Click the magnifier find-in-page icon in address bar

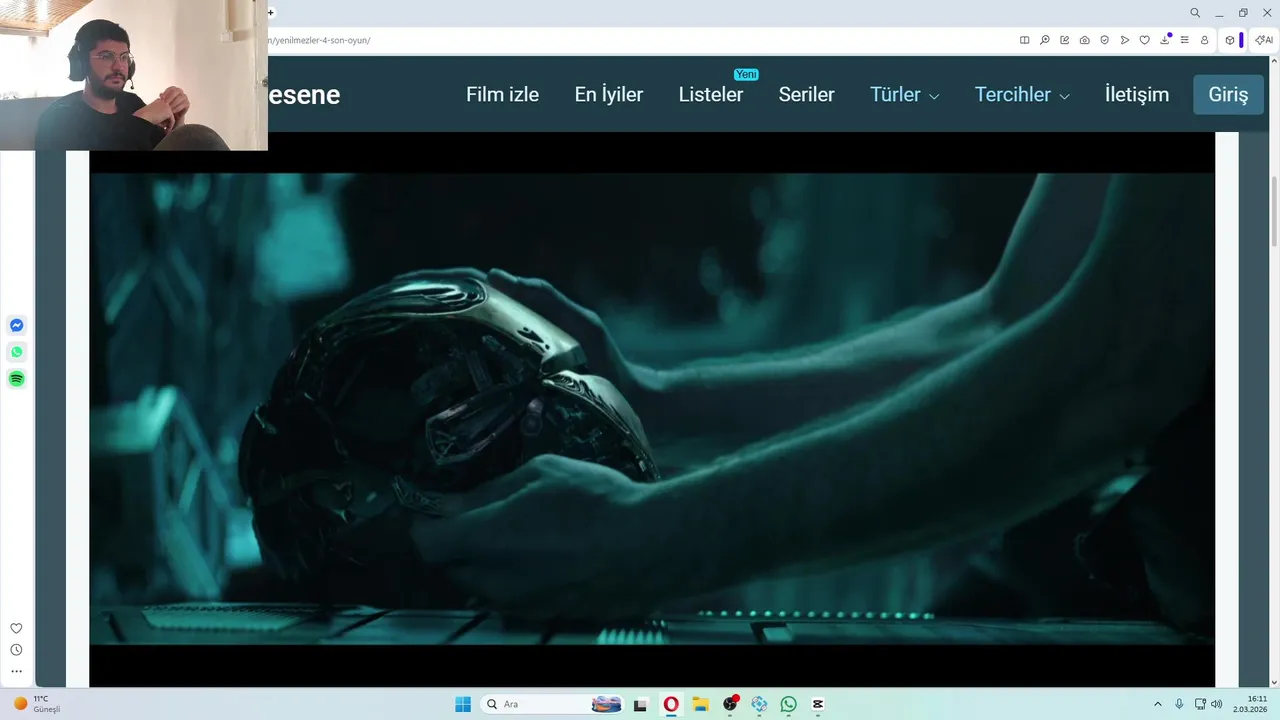point(1044,40)
